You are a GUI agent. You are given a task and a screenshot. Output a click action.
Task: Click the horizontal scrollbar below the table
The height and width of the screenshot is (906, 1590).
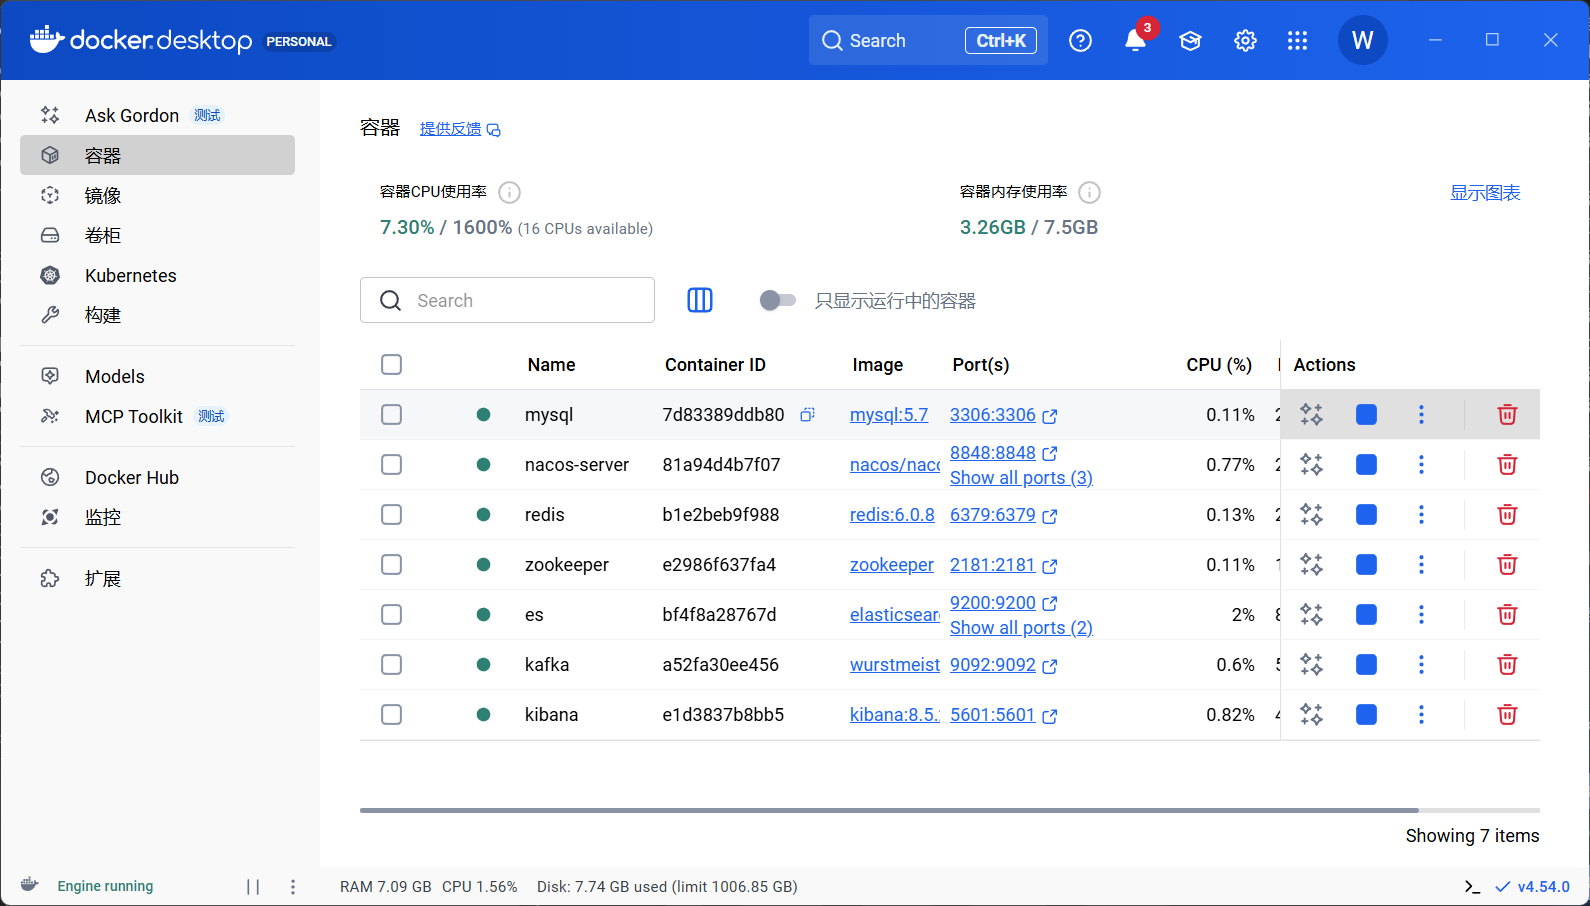pos(889,810)
